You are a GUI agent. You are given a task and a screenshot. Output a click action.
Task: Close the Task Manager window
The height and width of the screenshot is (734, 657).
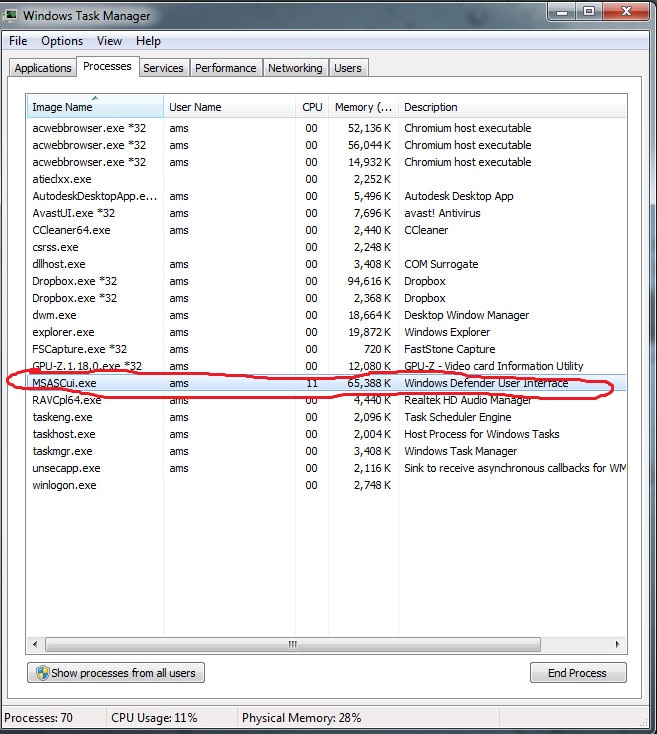(626, 12)
